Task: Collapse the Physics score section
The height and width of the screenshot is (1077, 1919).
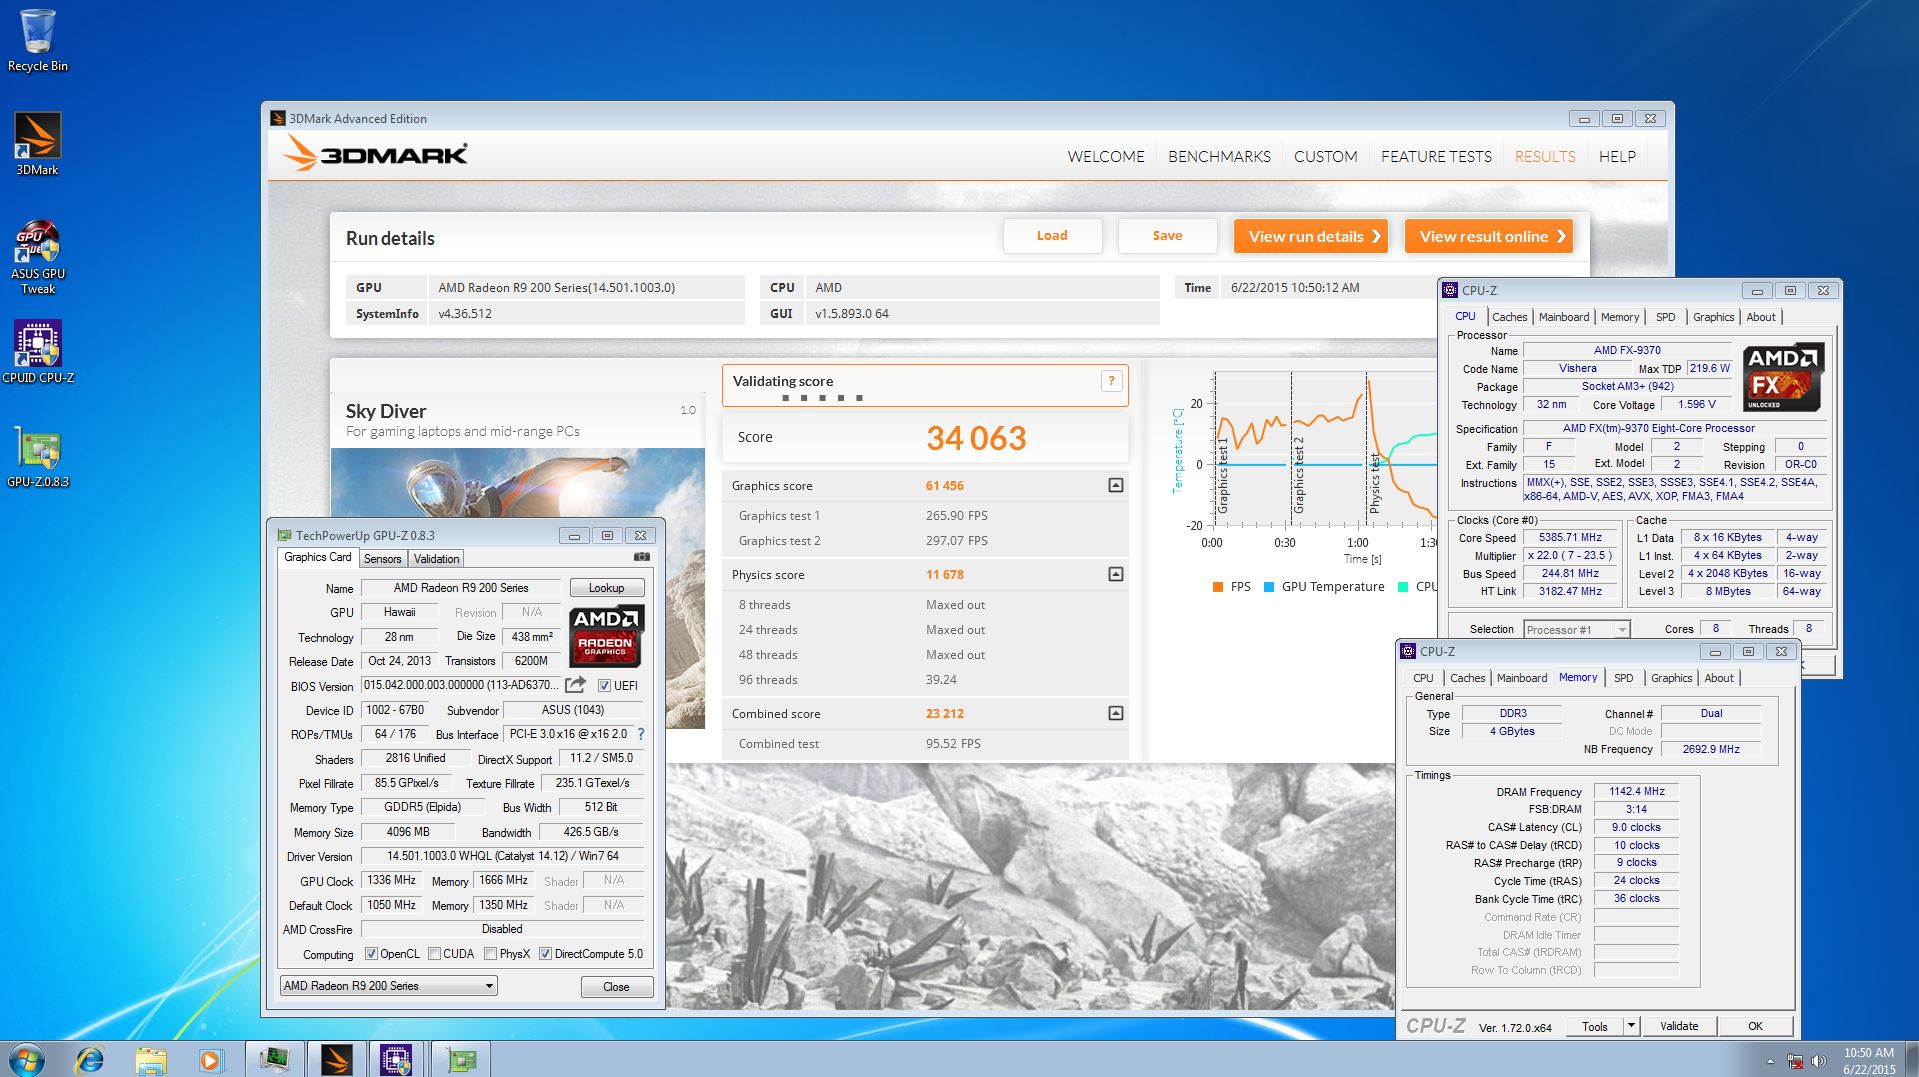Action: click(x=1116, y=574)
